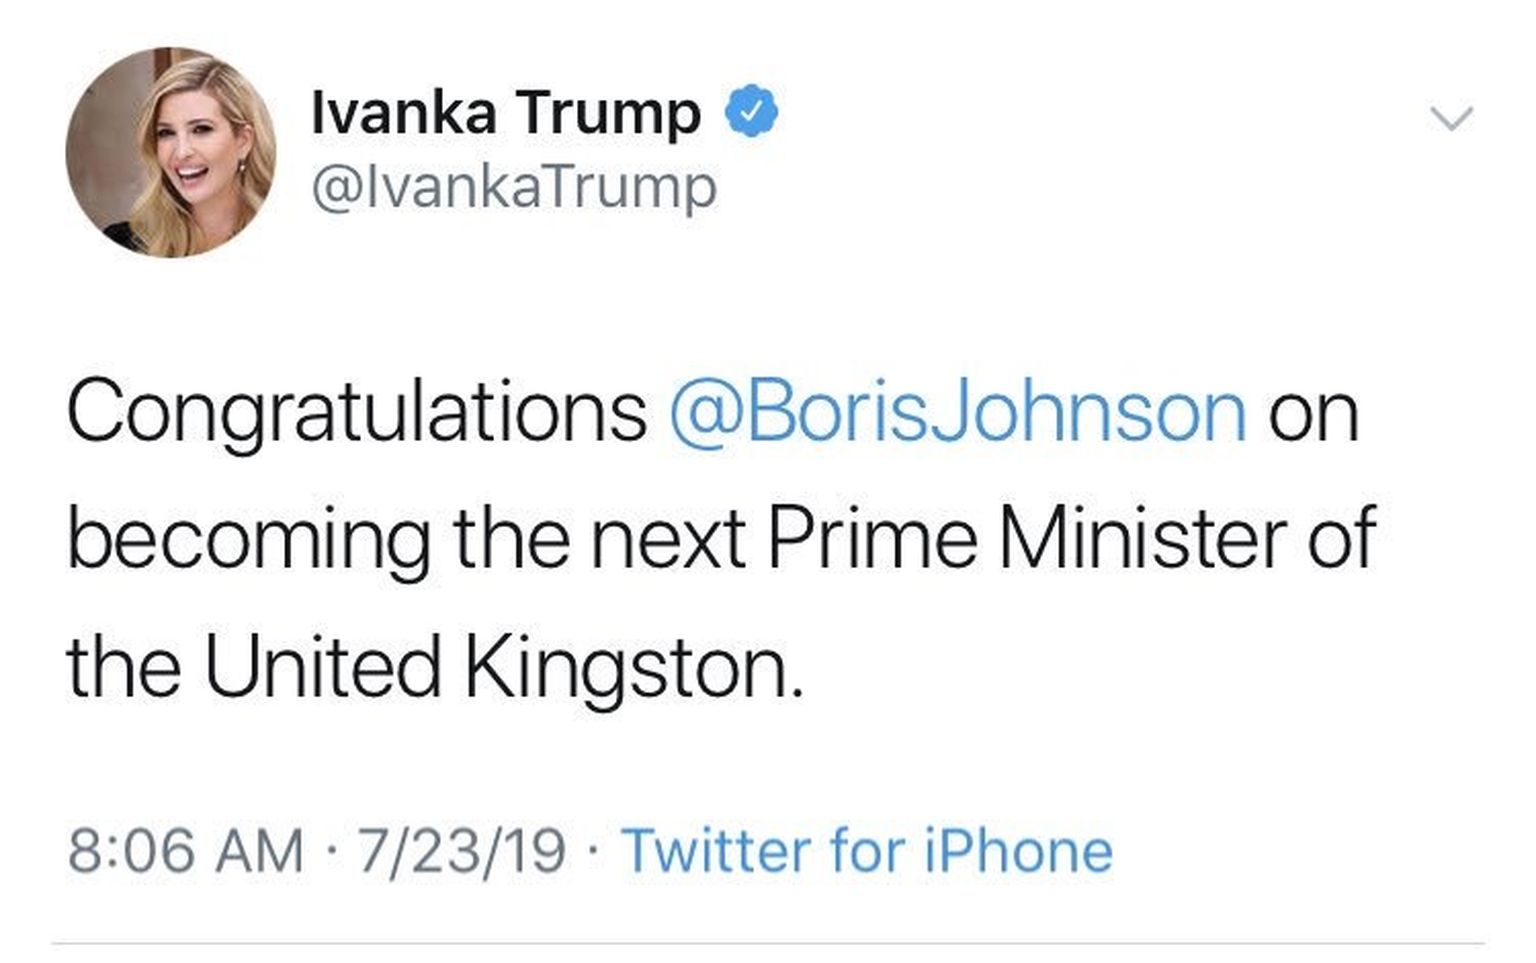Click the Twitter for iPhone source link
The height and width of the screenshot is (963, 1536).
[x=867, y=851]
